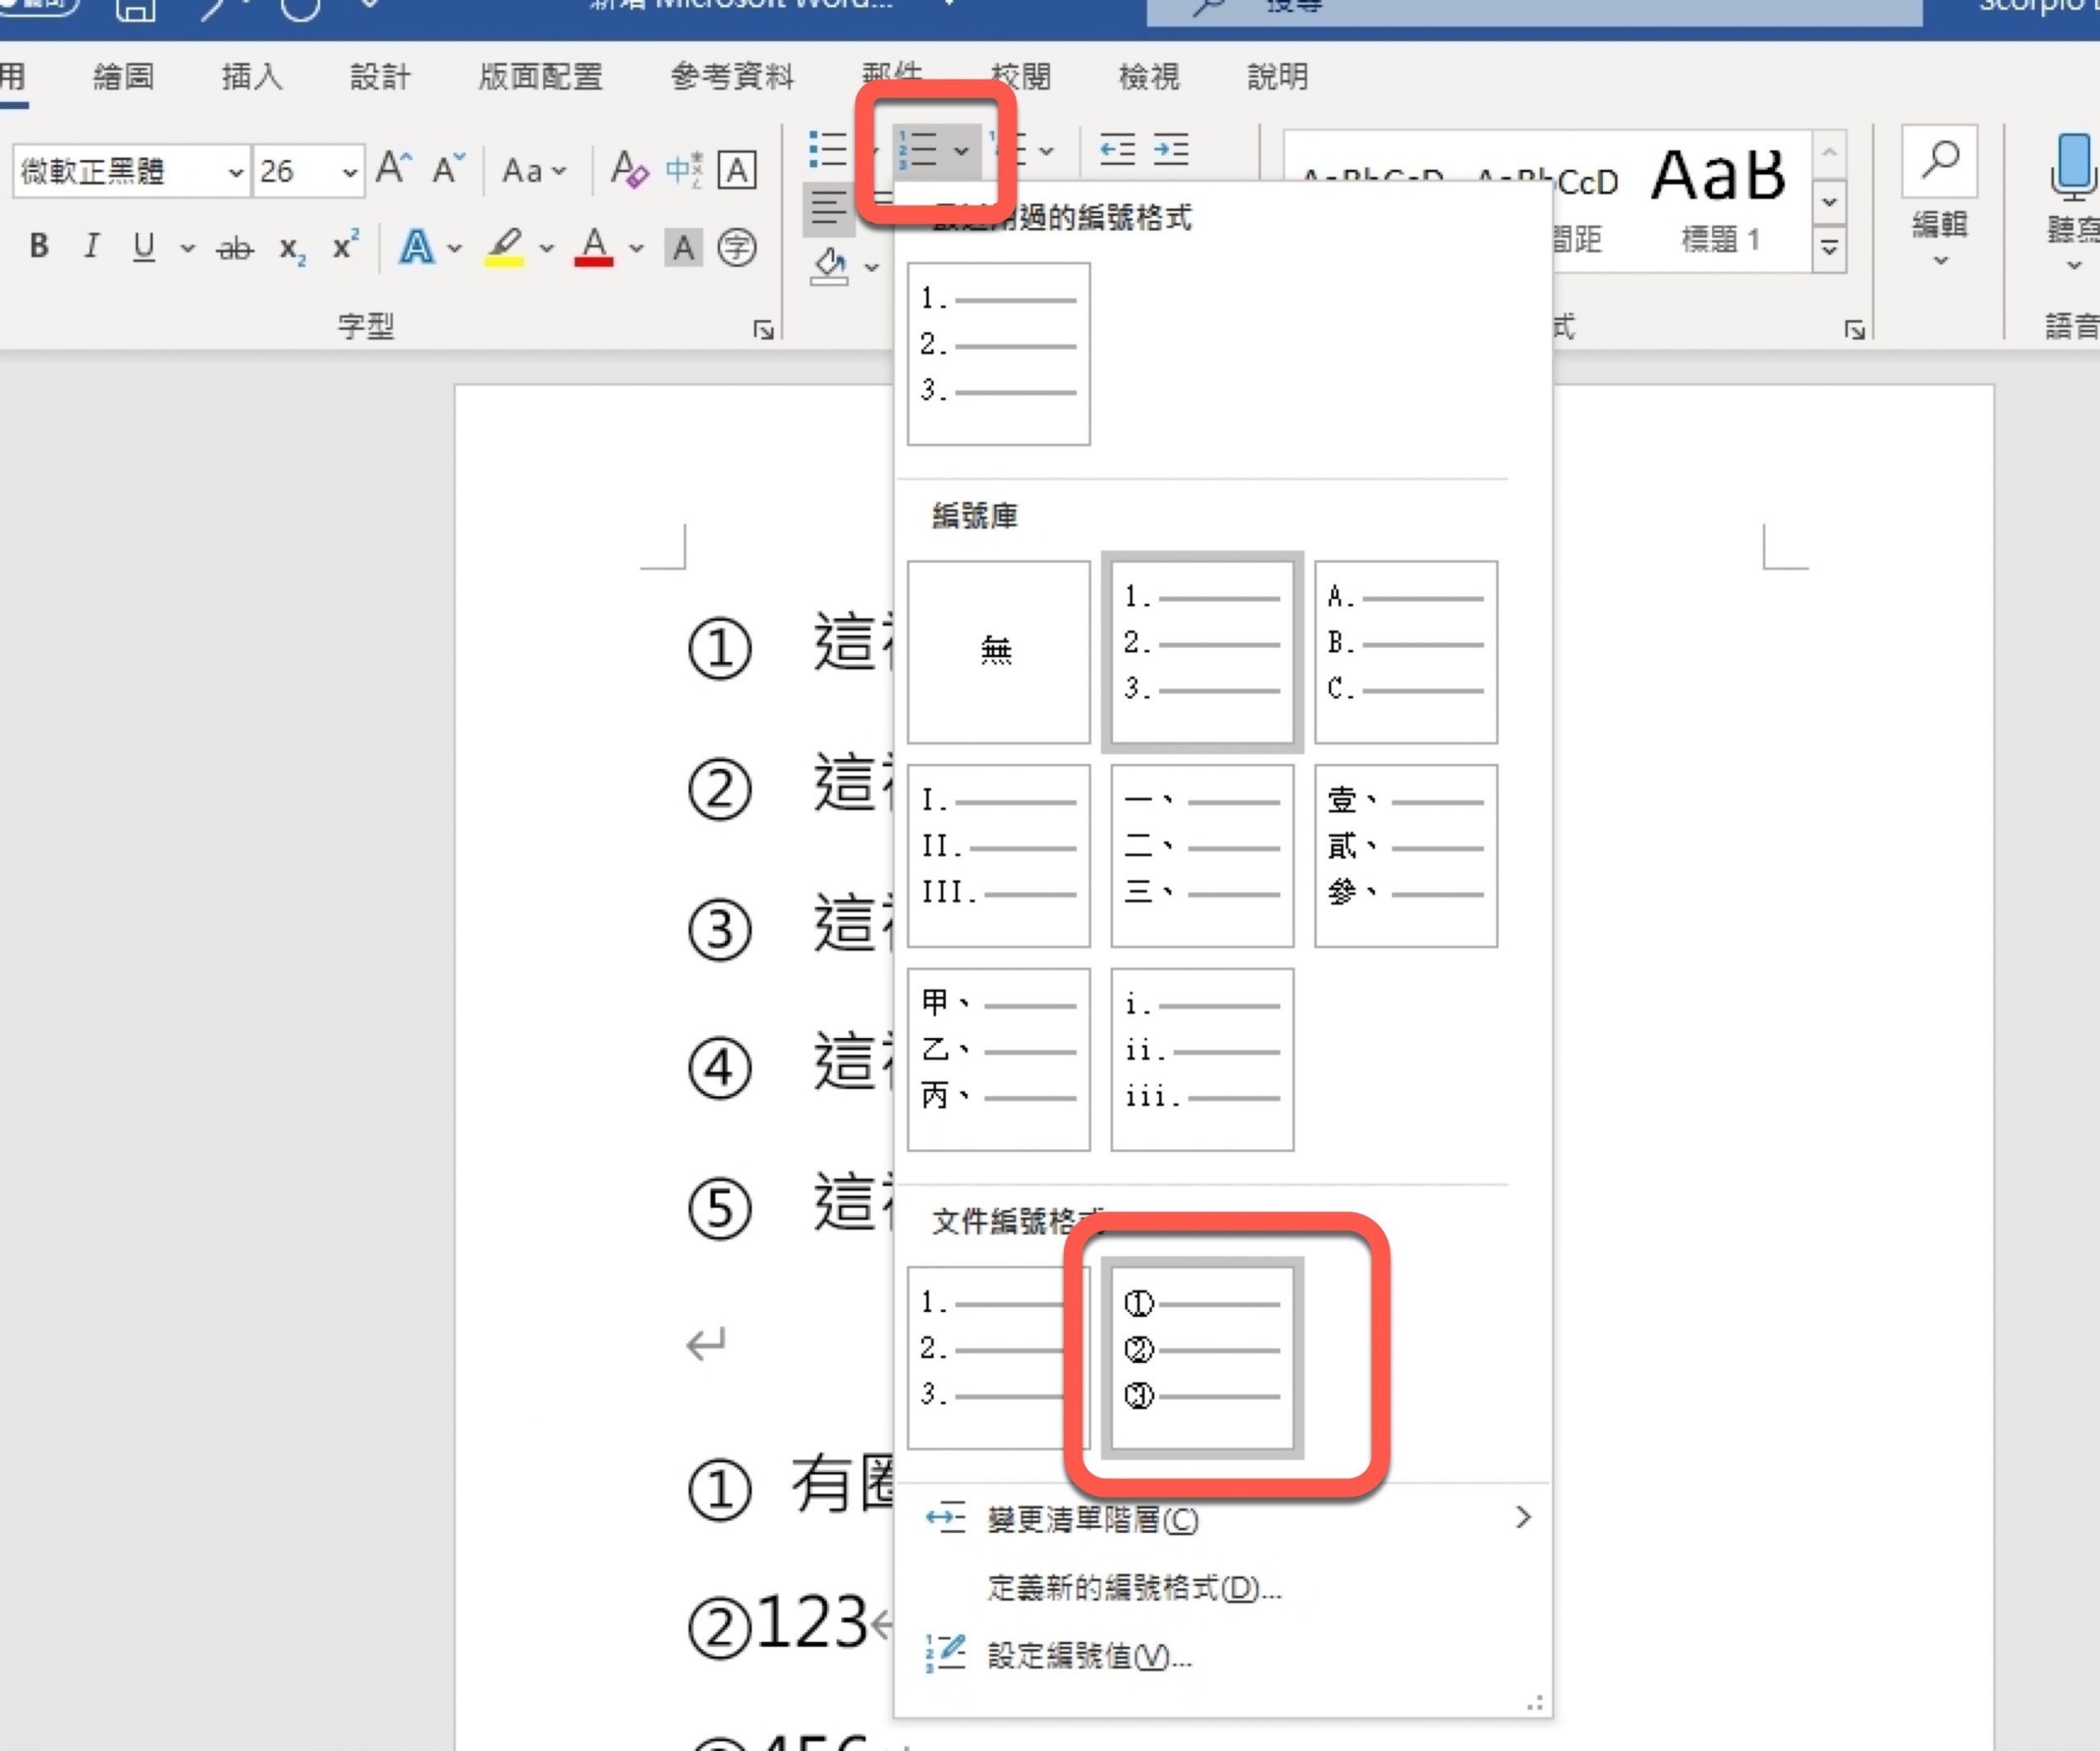The height and width of the screenshot is (1751, 2100).
Task: Switch to the 插入 ribbon tab
Action: point(251,76)
